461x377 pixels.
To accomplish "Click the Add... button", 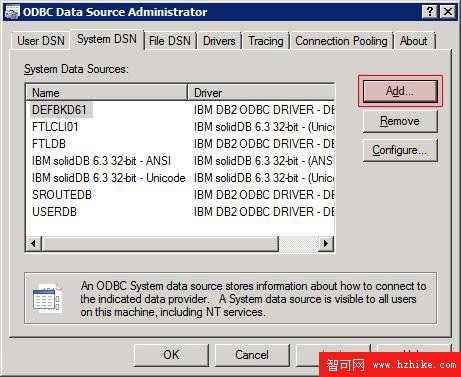I will coord(400,91).
